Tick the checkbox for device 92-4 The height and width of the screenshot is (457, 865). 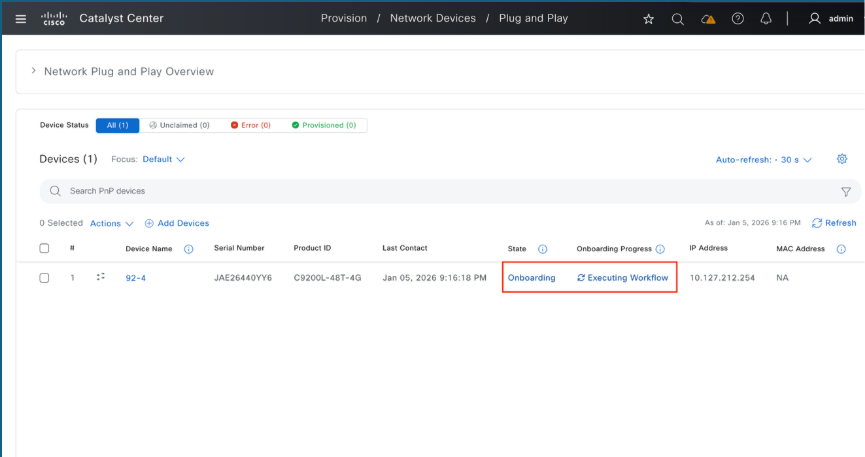pos(44,278)
